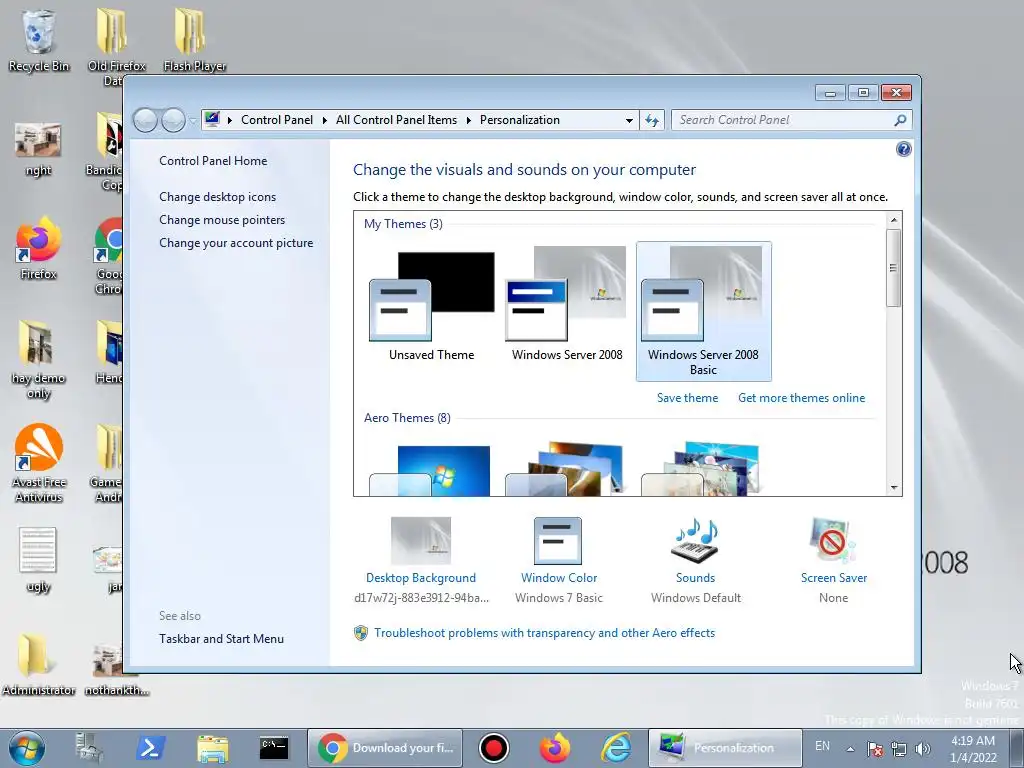Select the Firefox desktop shortcut
Viewport: 1024px width, 768px height.
(x=39, y=248)
